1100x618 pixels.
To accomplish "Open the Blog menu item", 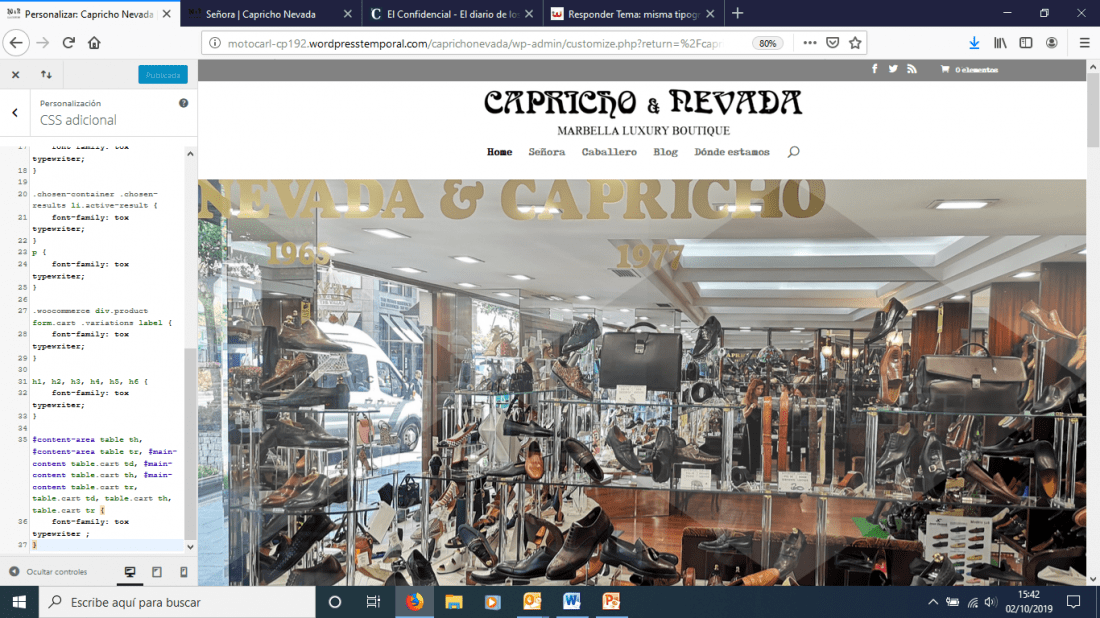I will pyautogui.click(x=665, y=152).
